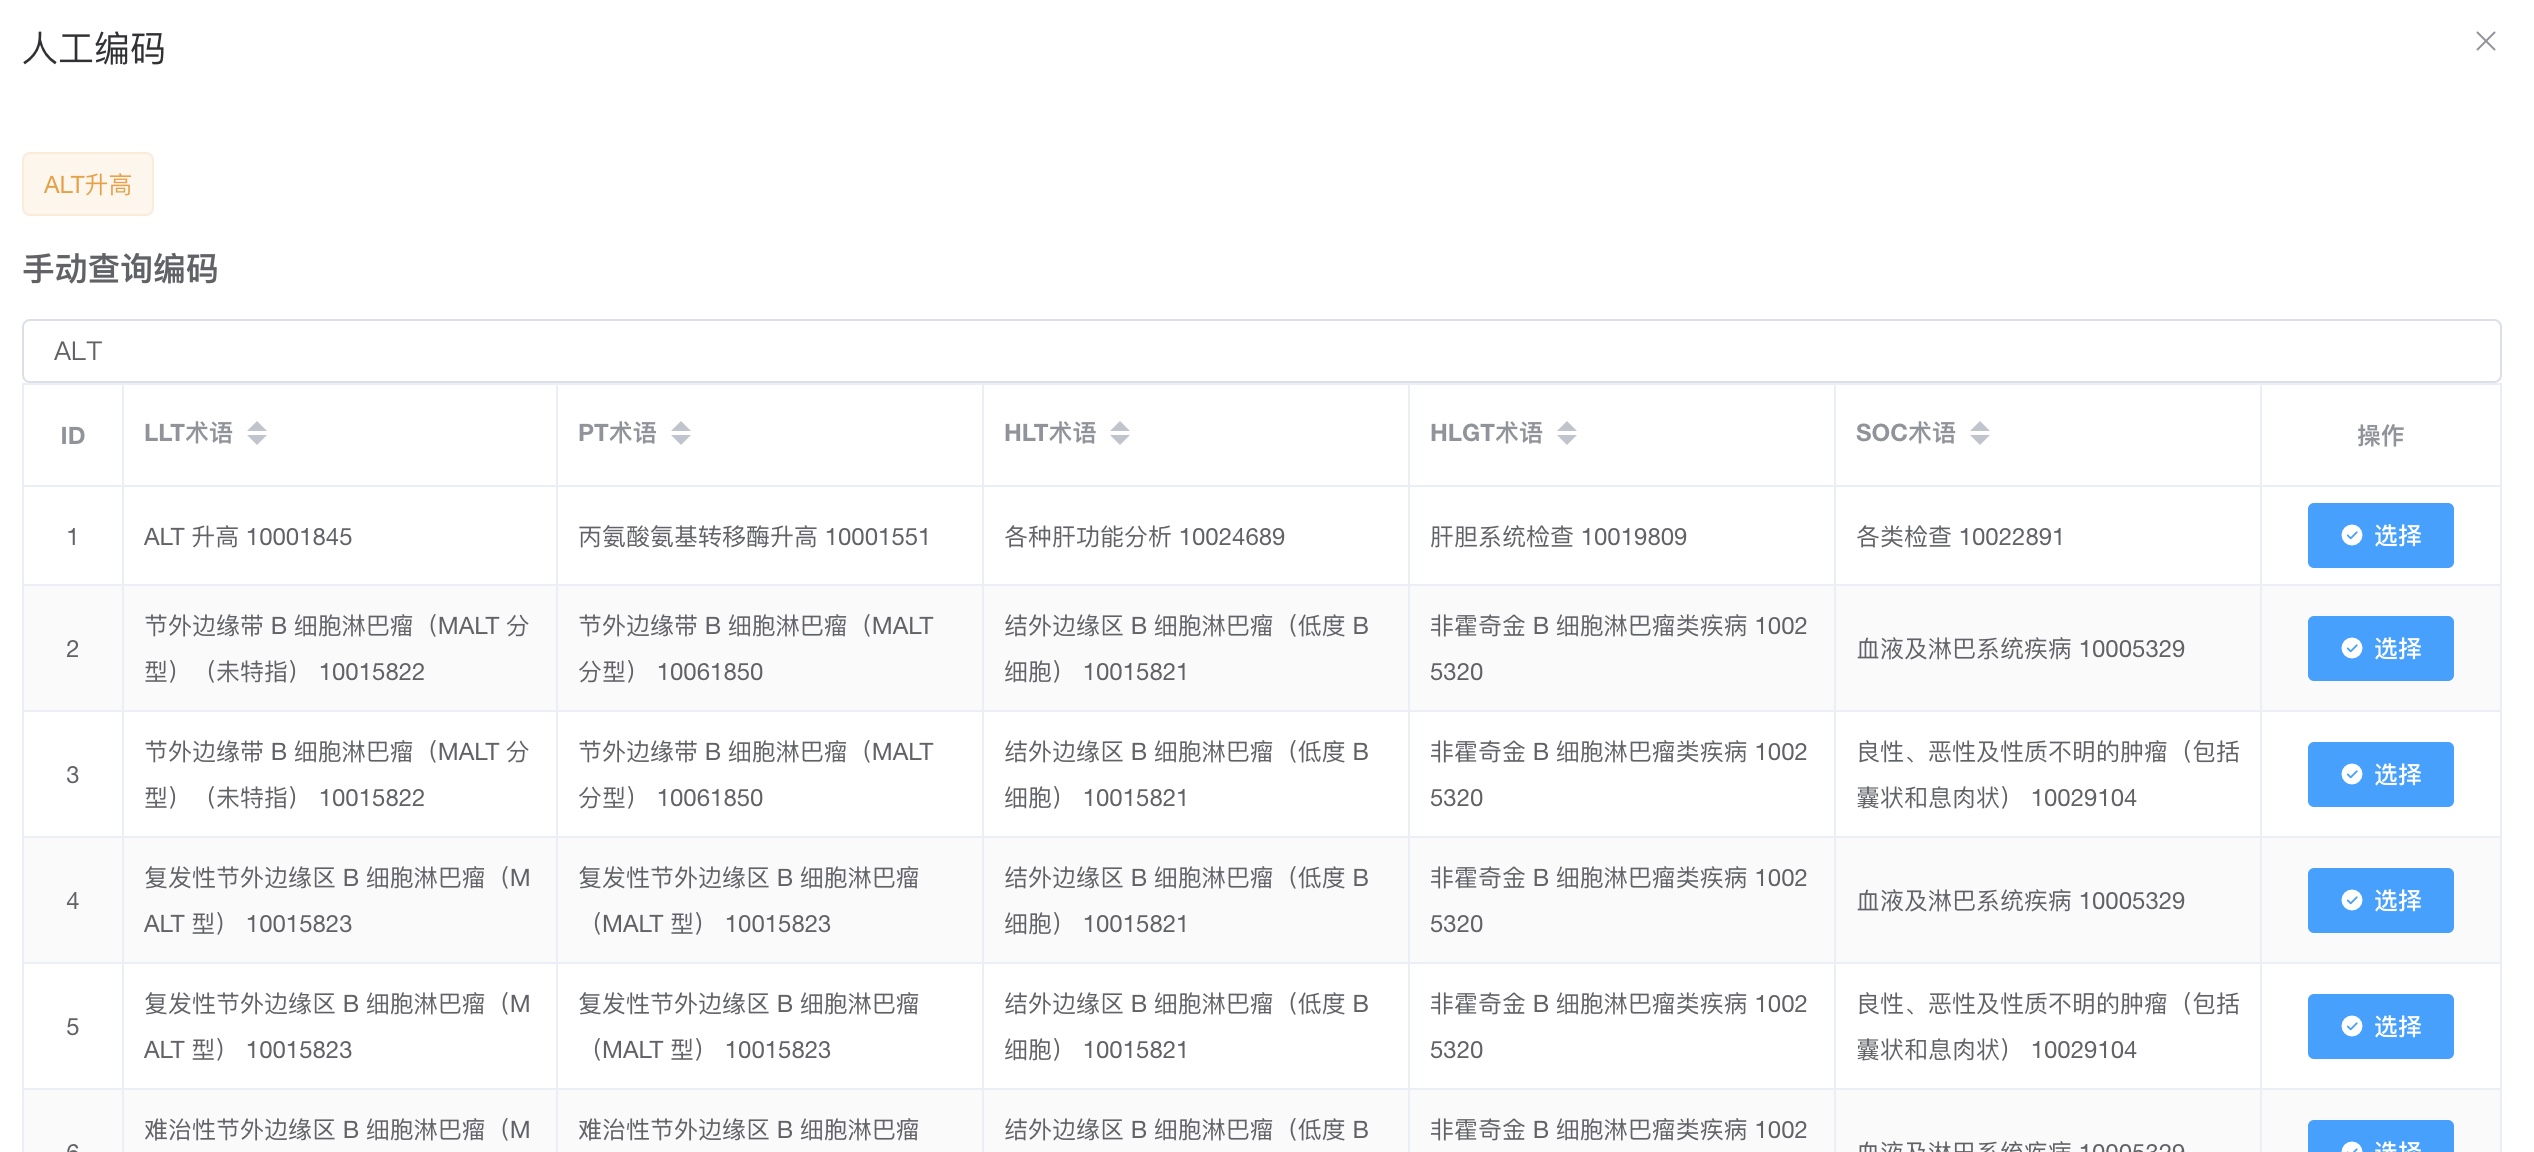Click 各类检查 10022891 SOC cell
The height and width of the screenshot is (1152, 2534).
tap(1959, 537)
